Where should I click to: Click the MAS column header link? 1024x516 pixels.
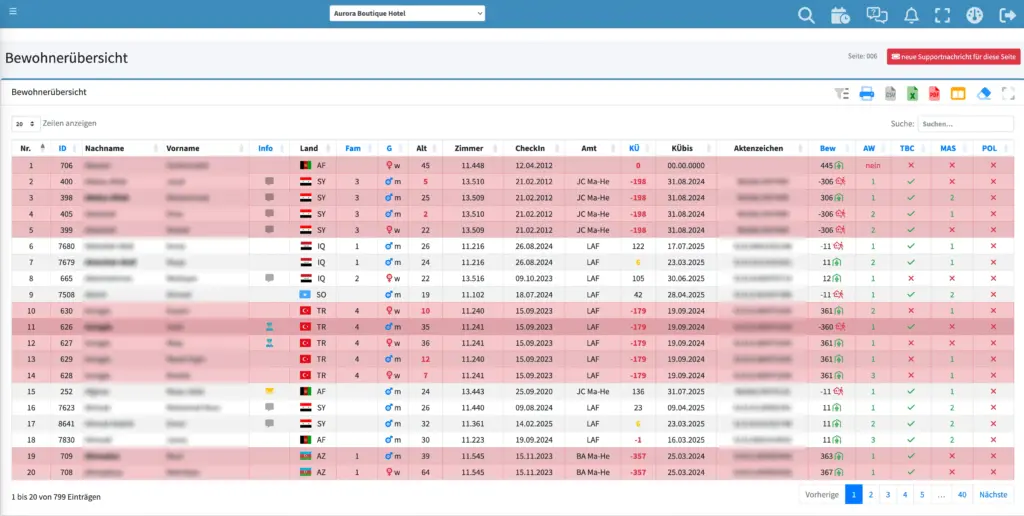point(948,148)
